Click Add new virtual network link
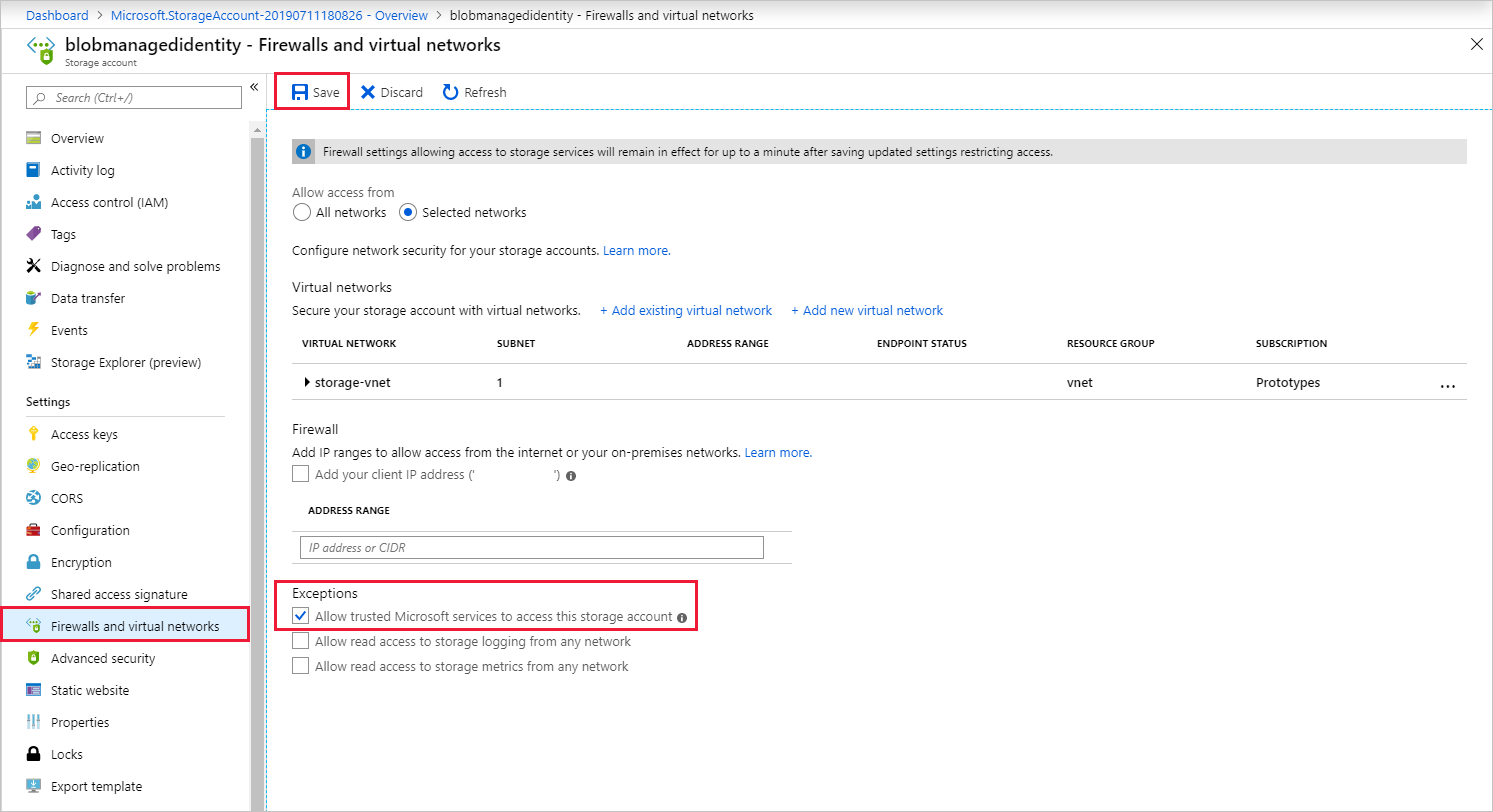 tap(866, 310)
